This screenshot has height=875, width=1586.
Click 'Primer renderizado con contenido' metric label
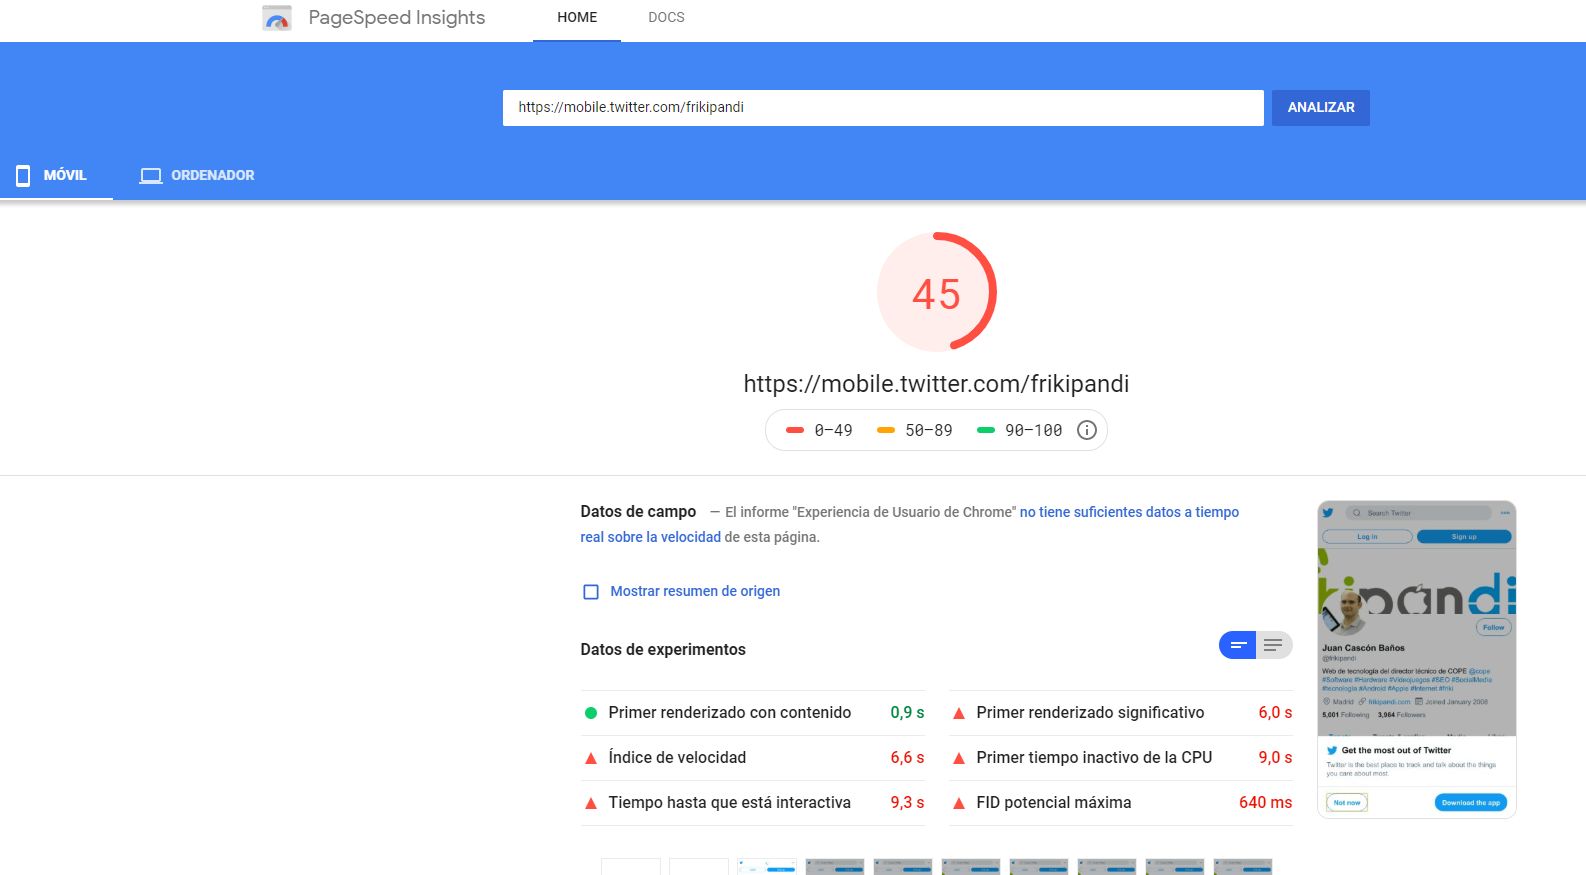coord(730,713)
